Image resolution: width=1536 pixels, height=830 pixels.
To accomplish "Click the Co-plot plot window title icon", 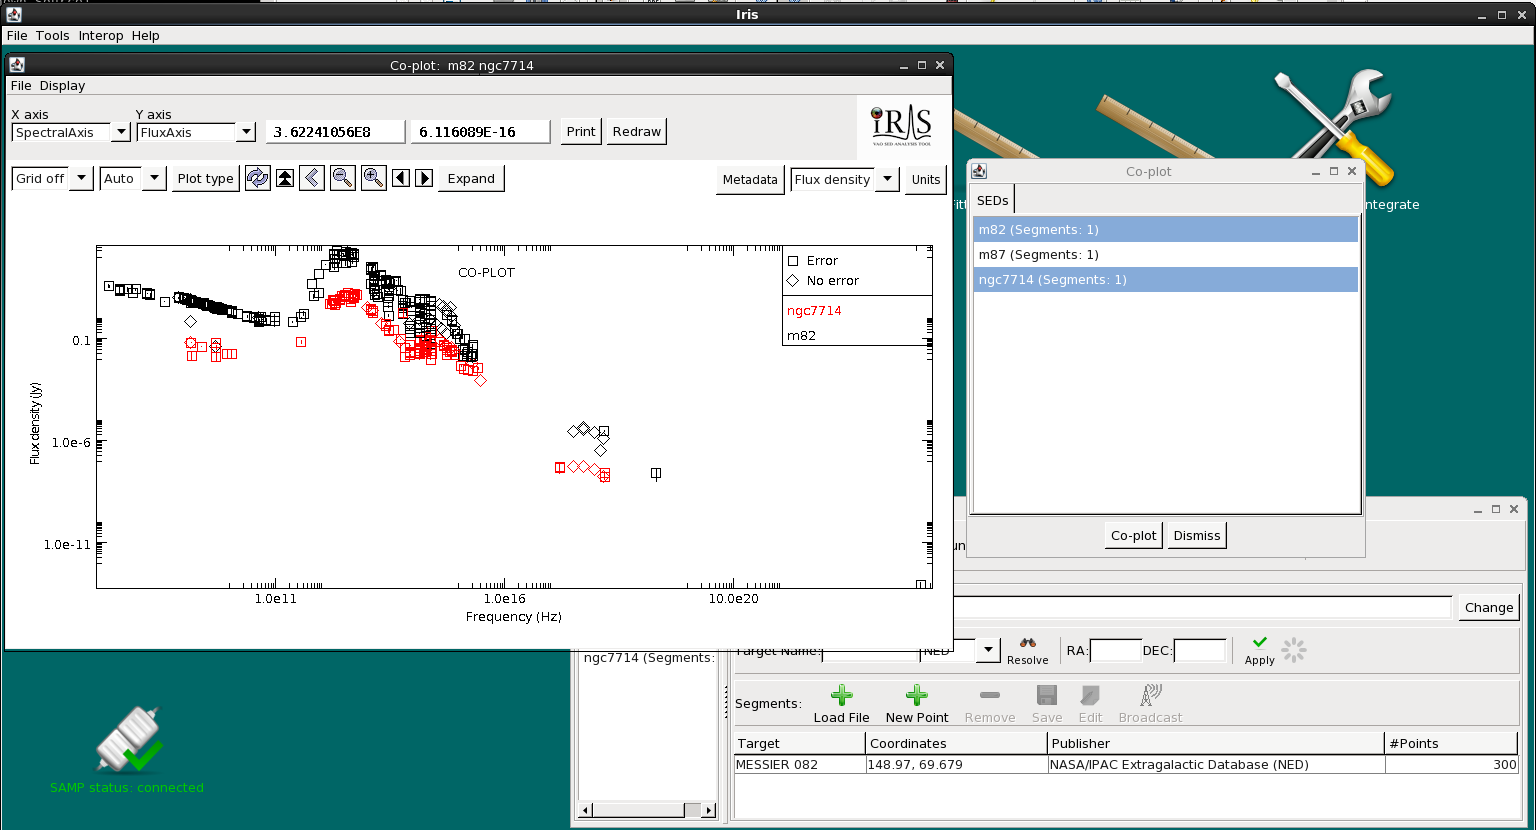I will click(x=17, y=65).
